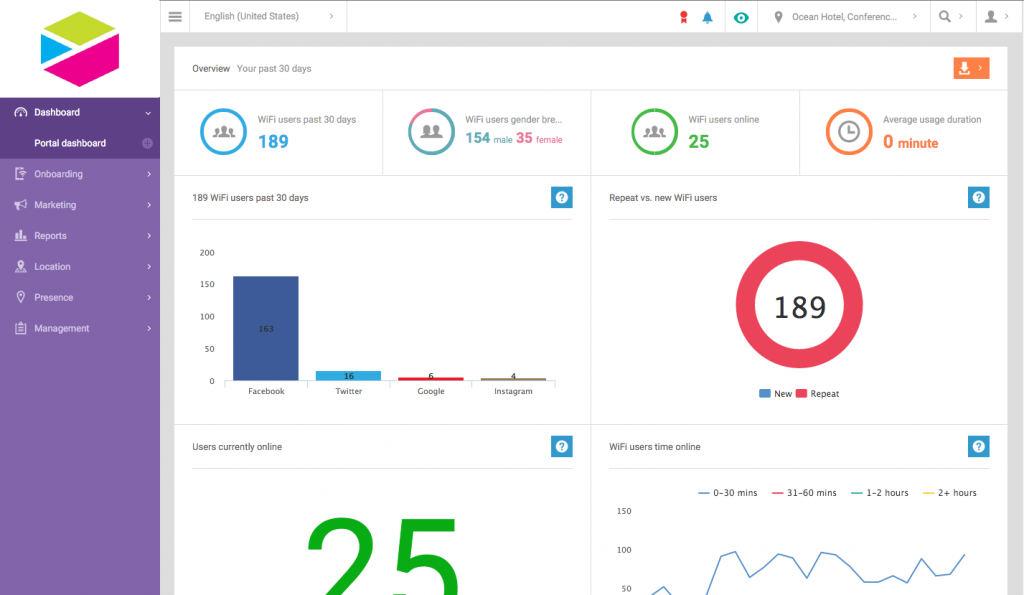Click the hamburger menu icon

[175, 16]
